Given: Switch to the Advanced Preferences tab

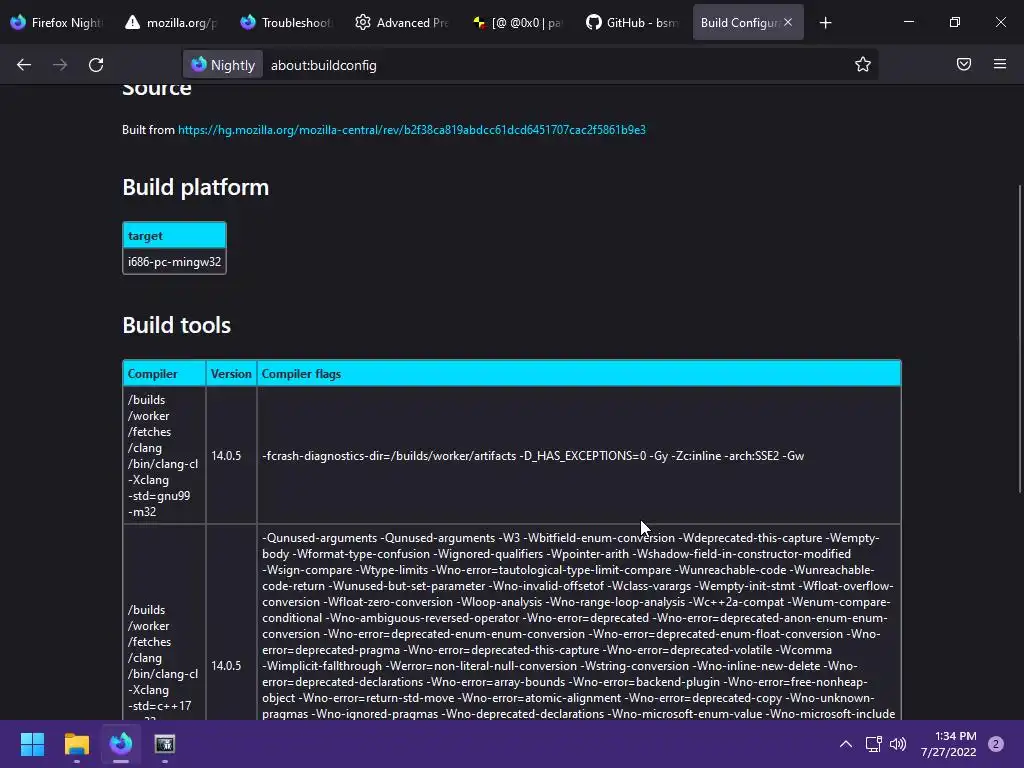Looking at the screenshot, I should (401, 23).
